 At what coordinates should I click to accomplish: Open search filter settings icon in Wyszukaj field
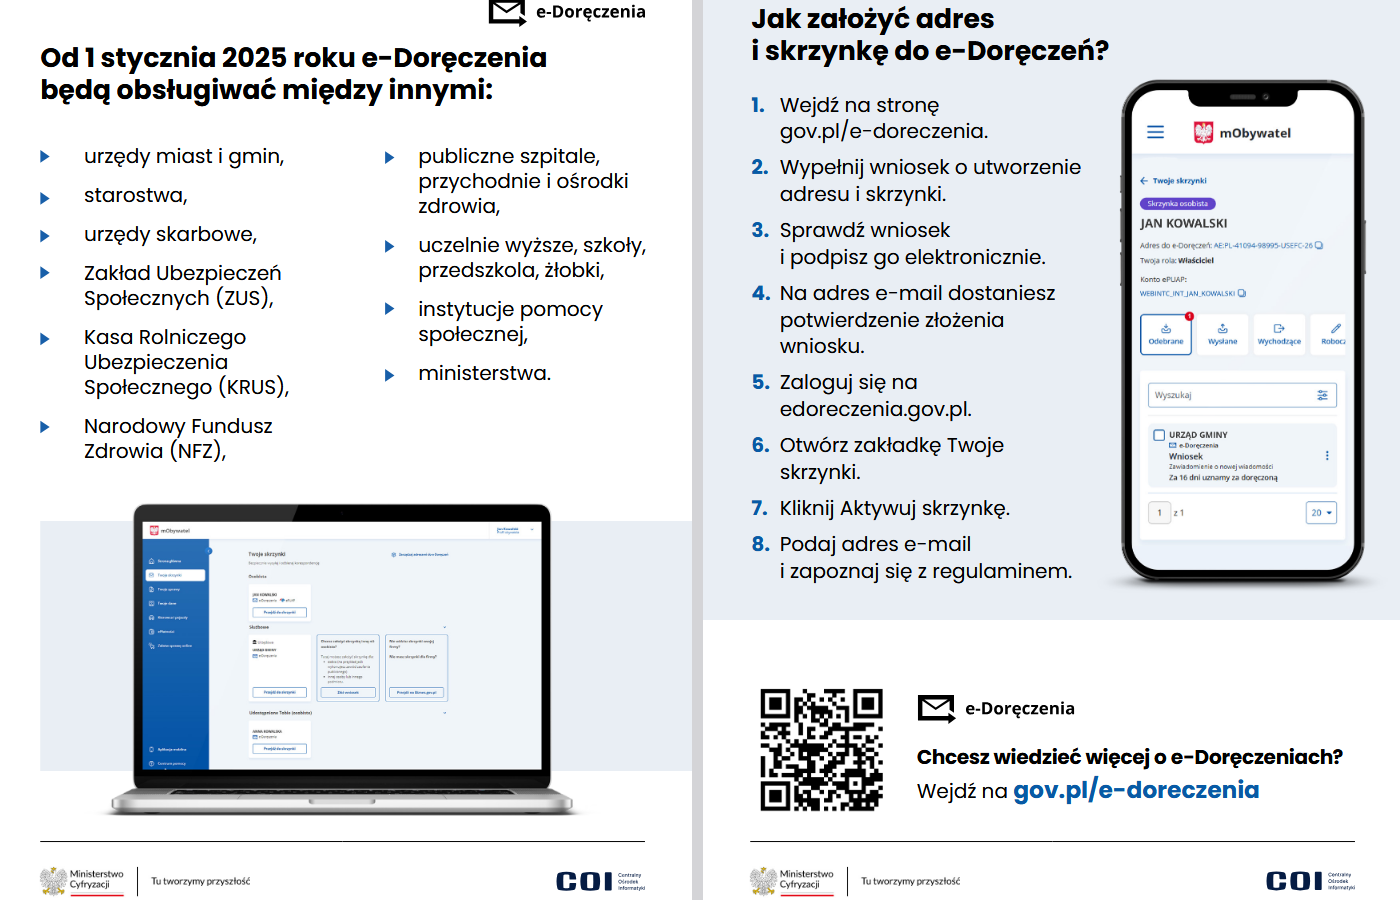(1322, 395)
